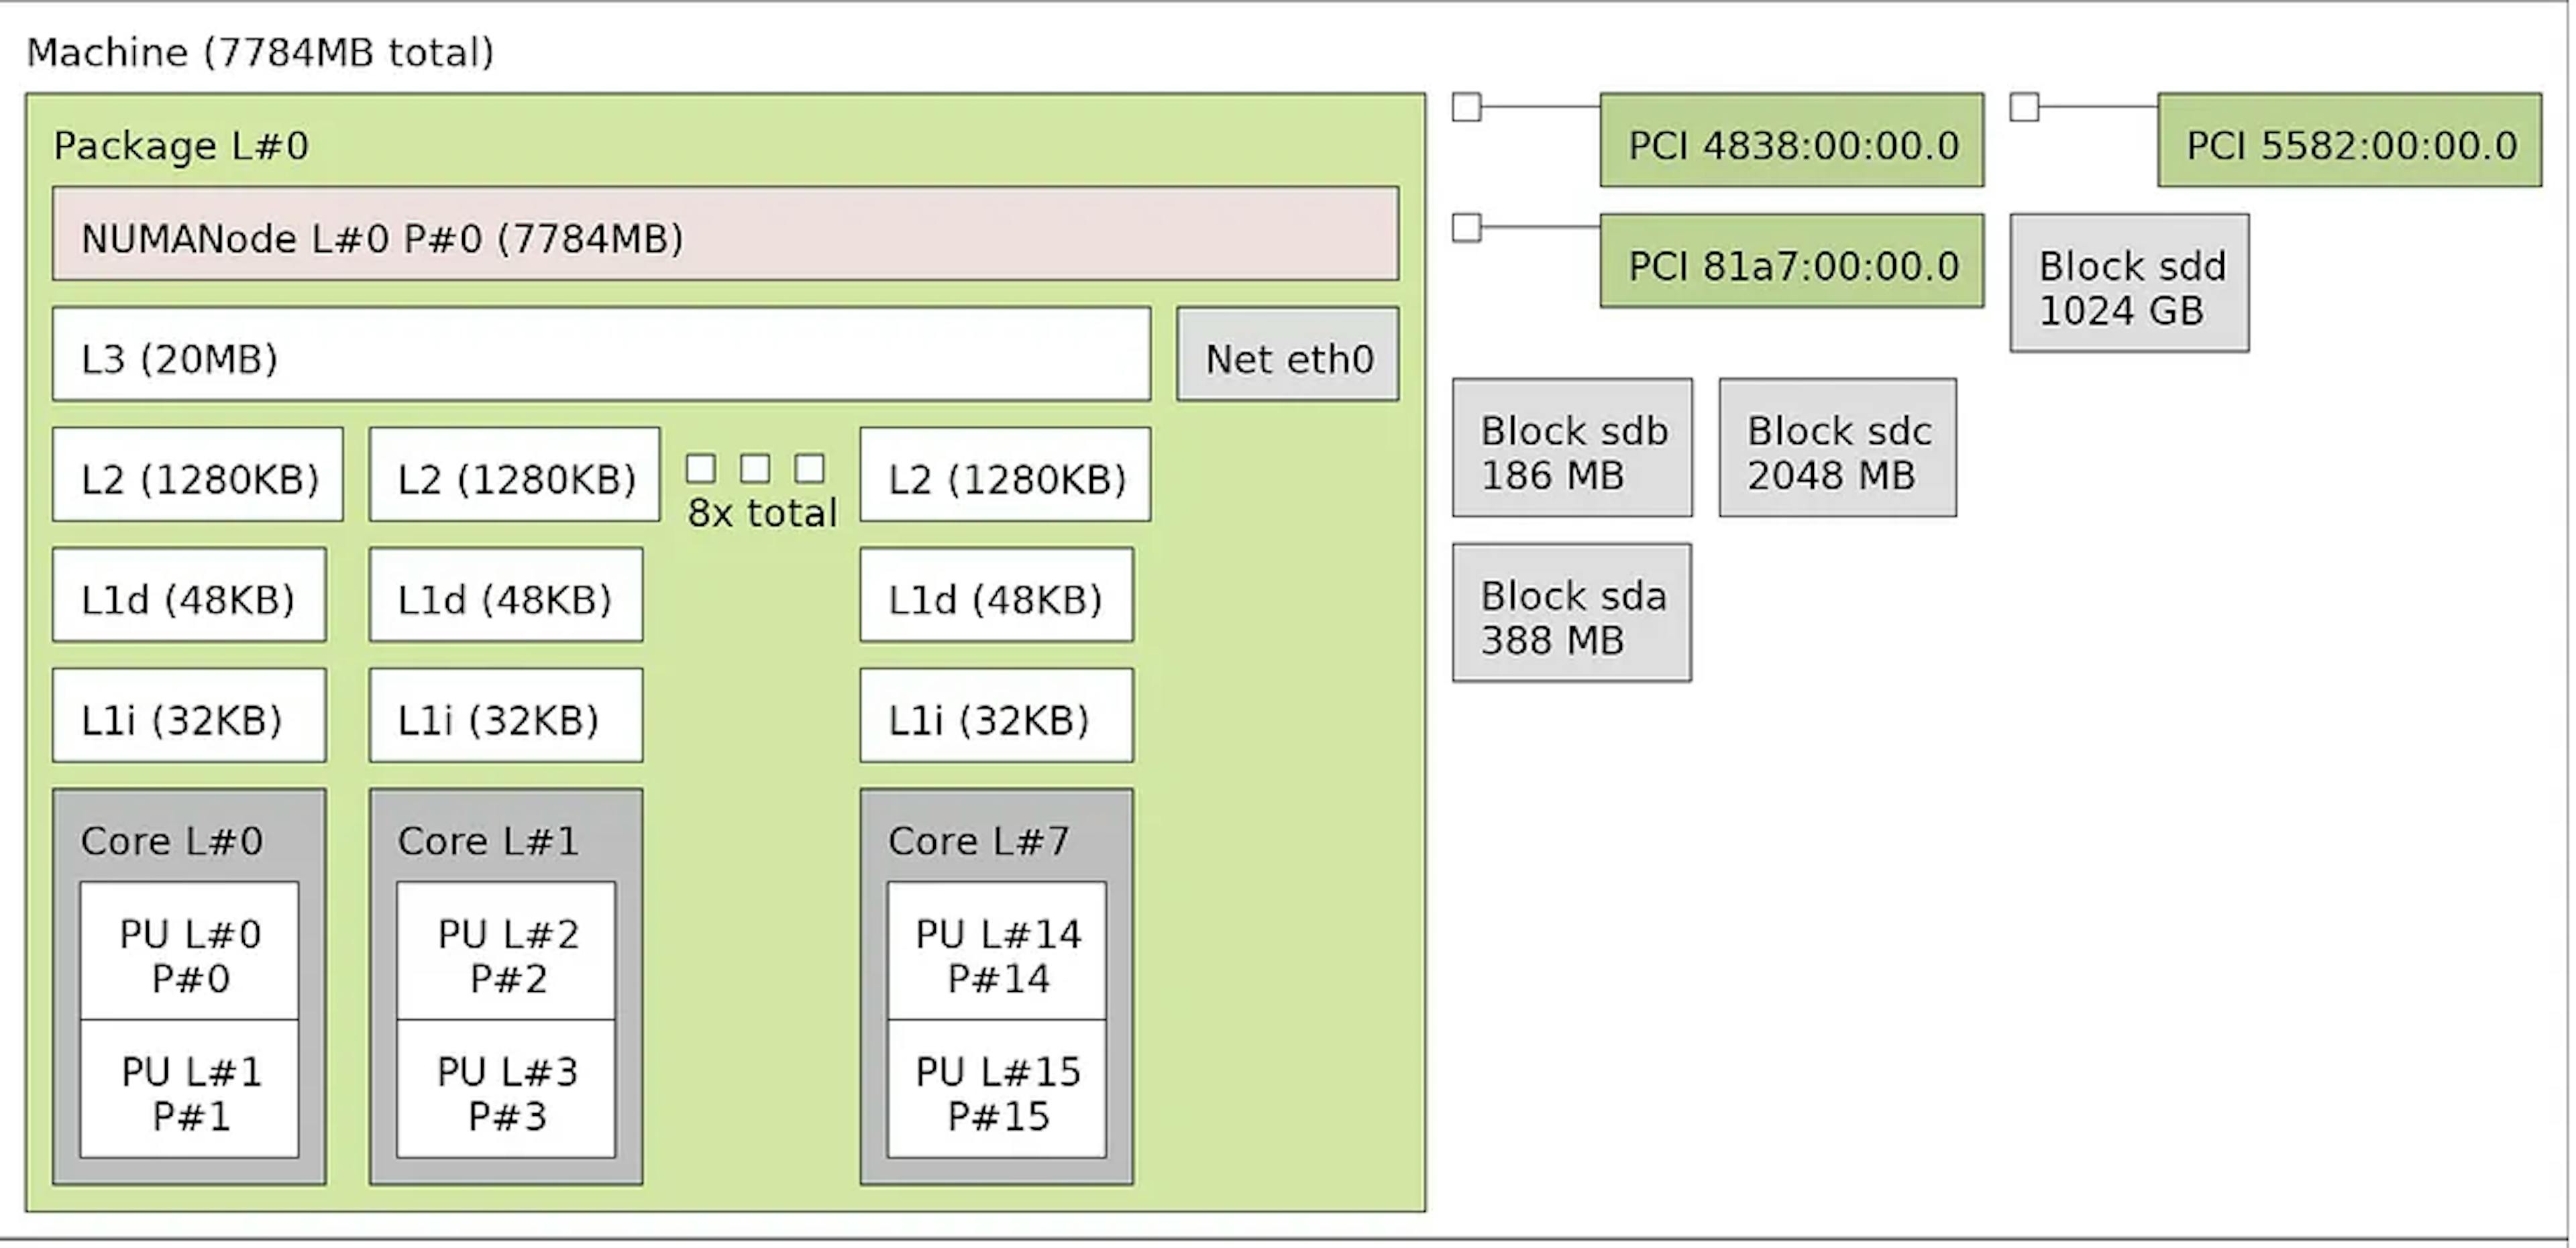Select the PCI 5582:00:00.0 device box
Image resolution: width=2576 pixels, height=1248 pixels.
(2349, 140)
